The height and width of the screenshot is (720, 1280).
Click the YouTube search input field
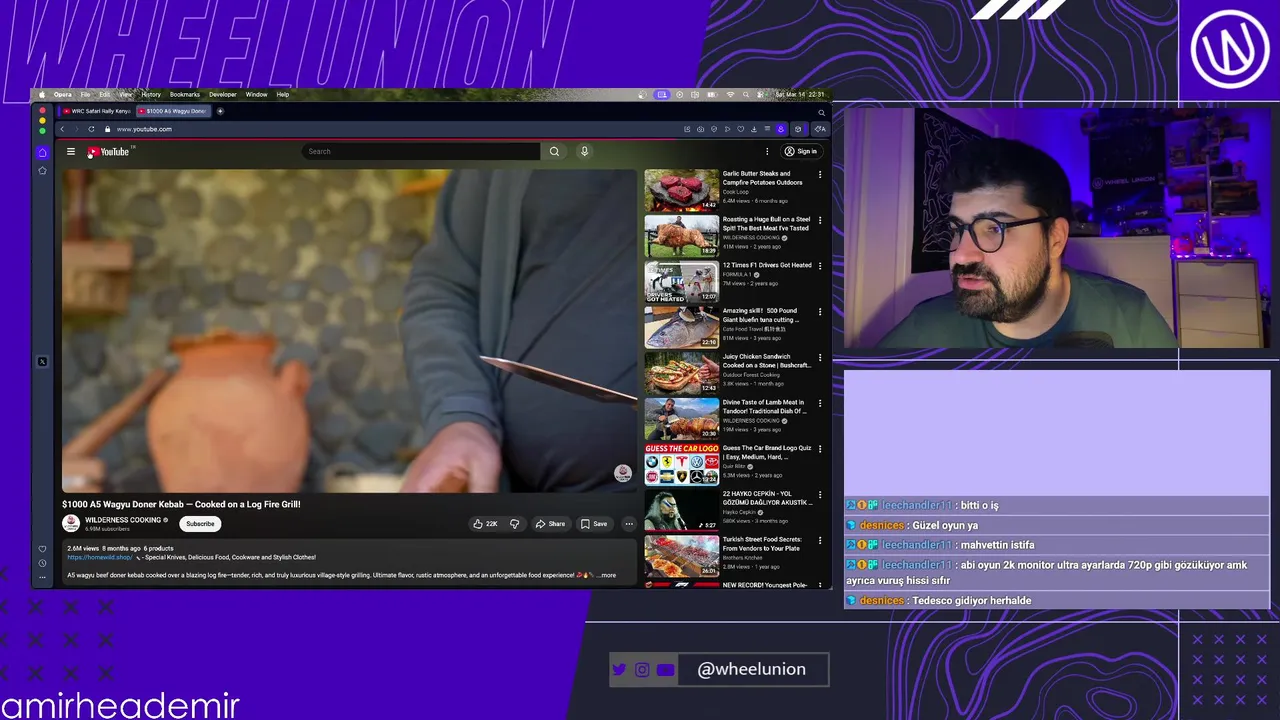point(420,151)
